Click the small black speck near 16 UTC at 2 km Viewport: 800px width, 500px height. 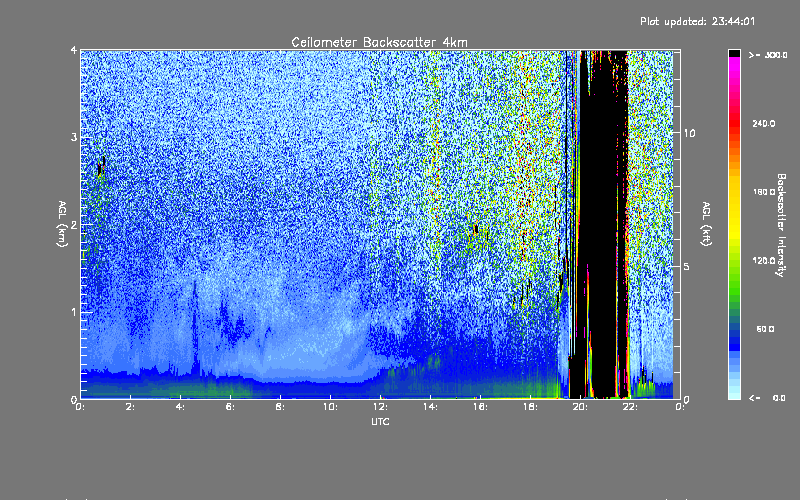(x=476, y=230)
